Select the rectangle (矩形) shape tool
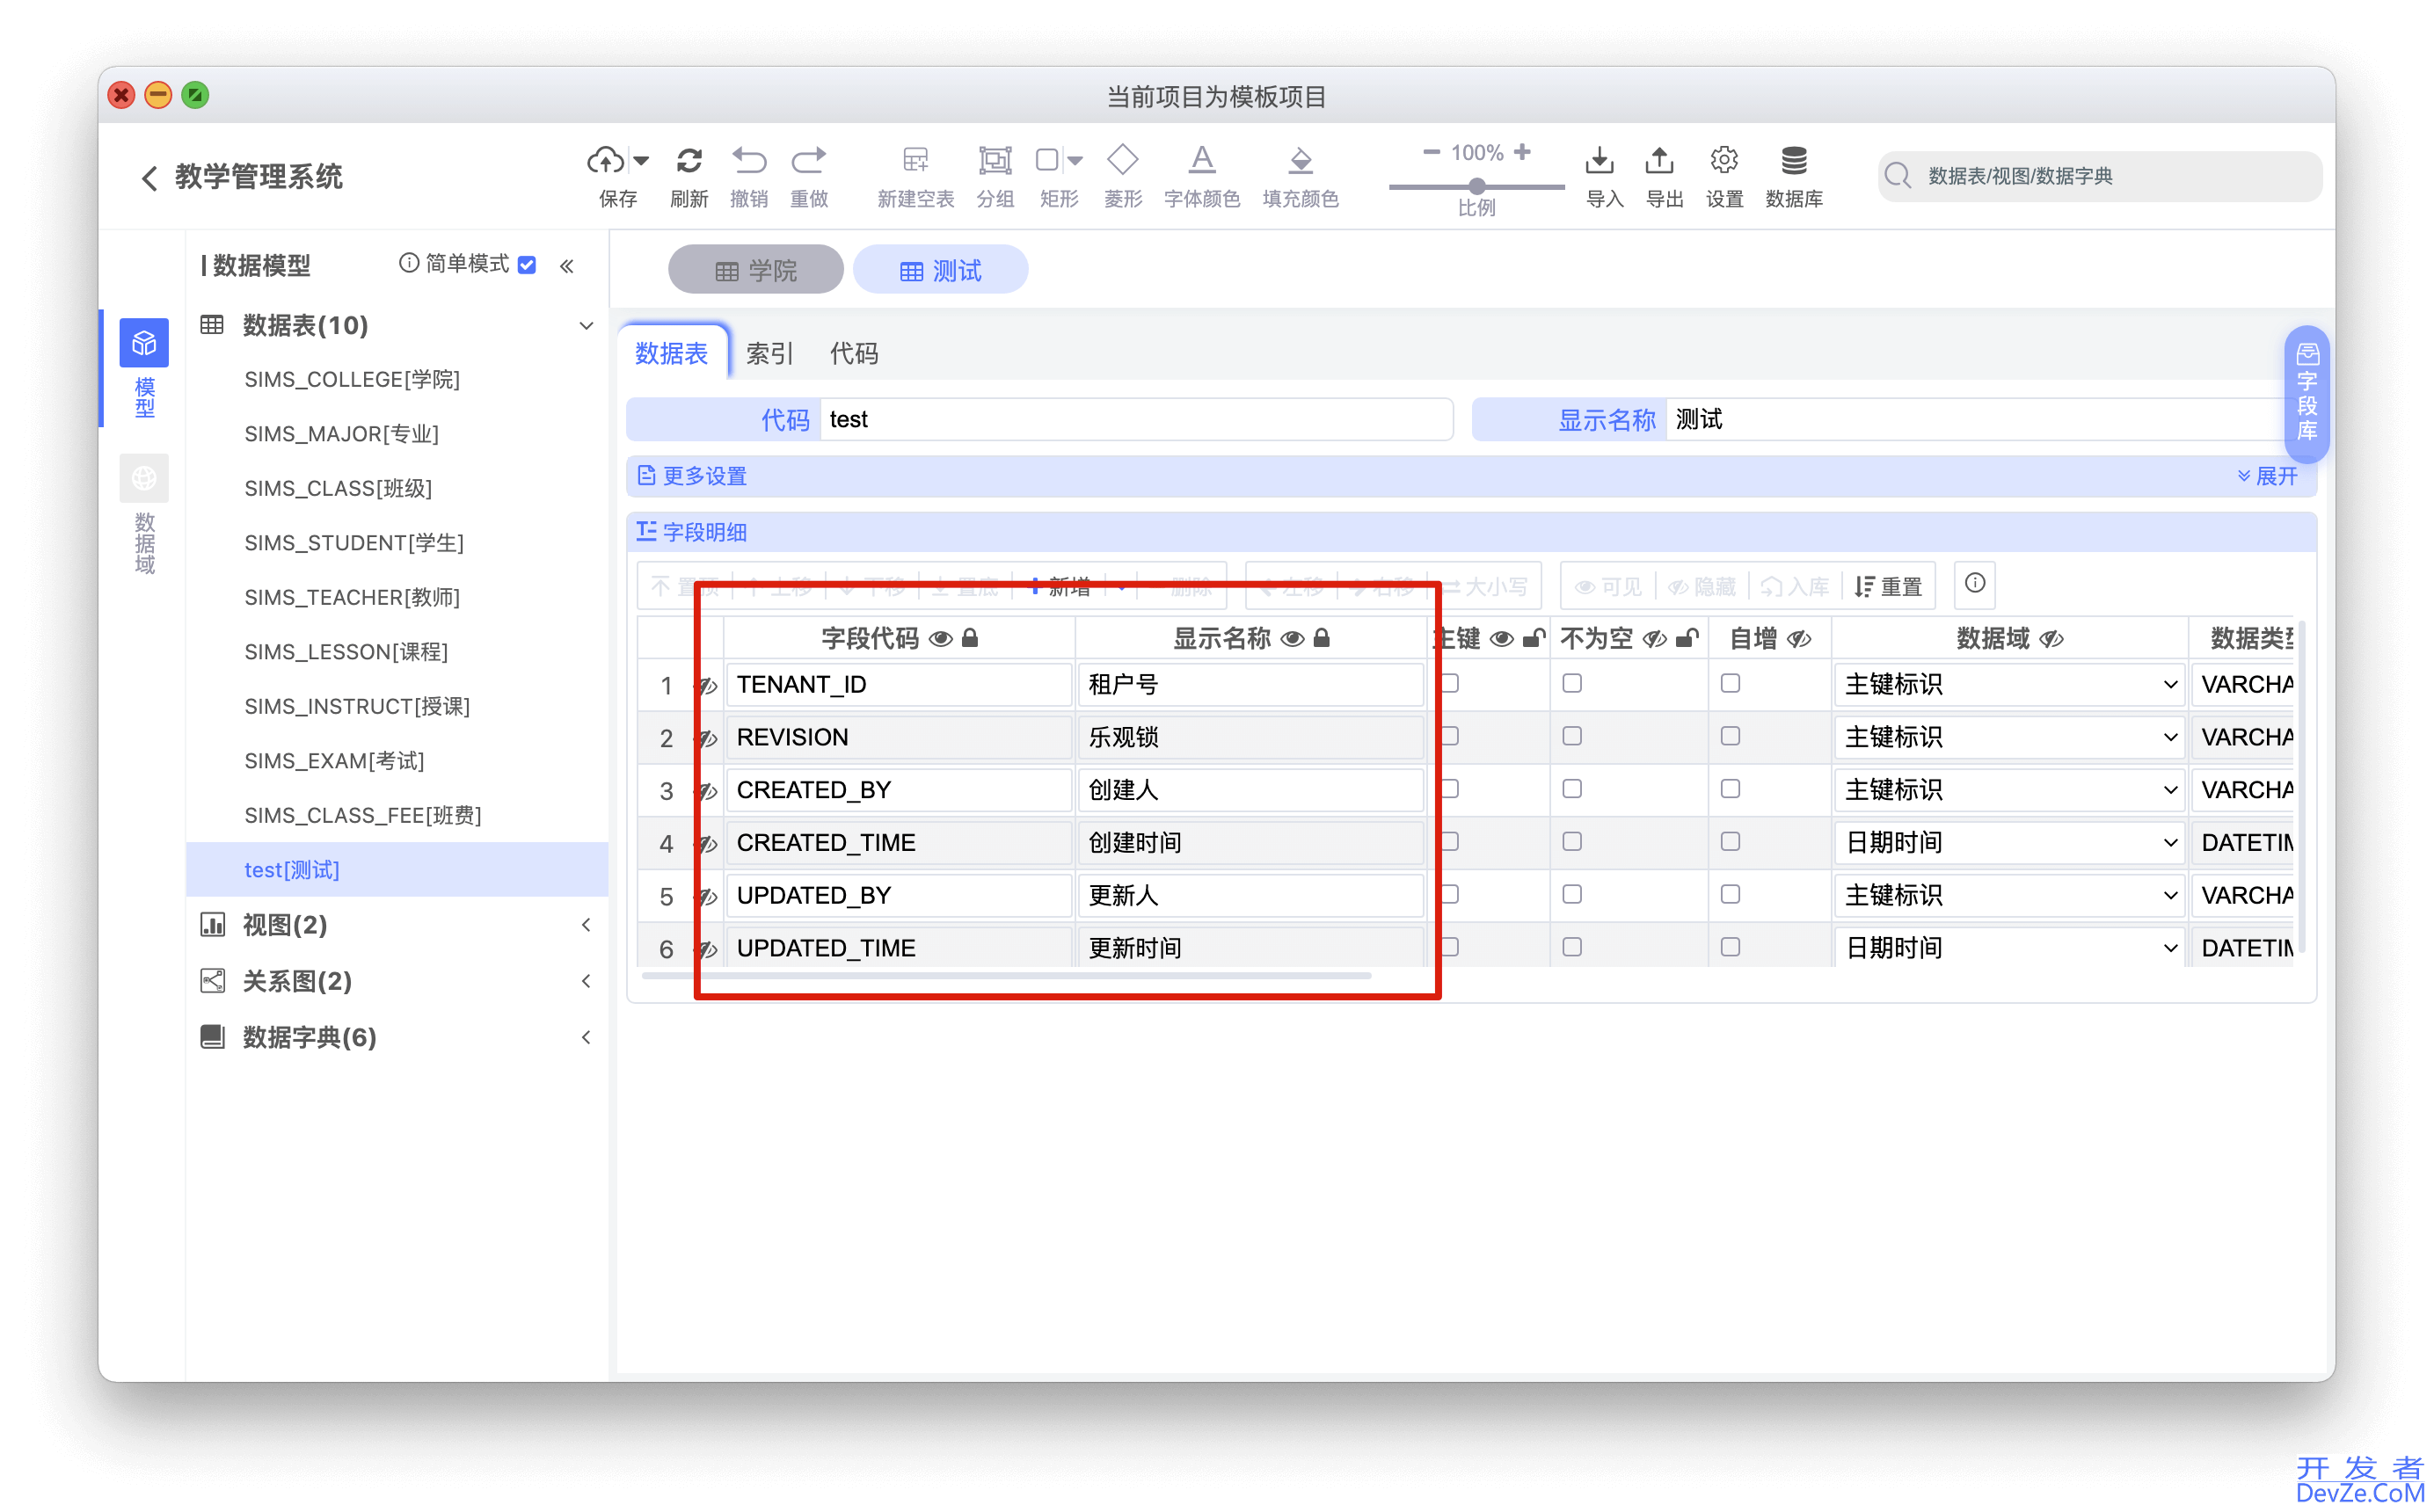 click(1047, 160)
